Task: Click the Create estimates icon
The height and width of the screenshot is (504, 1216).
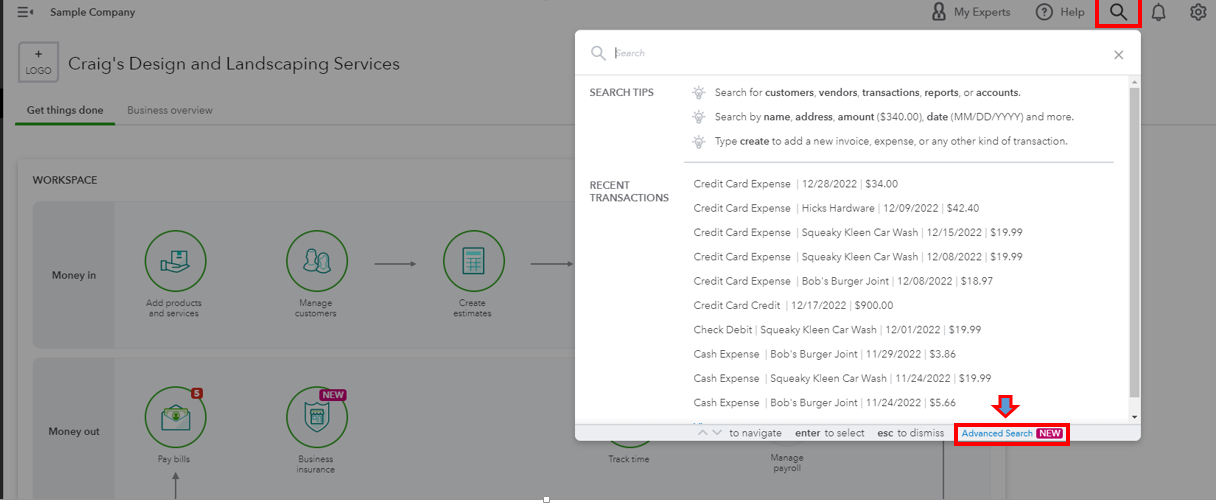Action: (473, 262)
